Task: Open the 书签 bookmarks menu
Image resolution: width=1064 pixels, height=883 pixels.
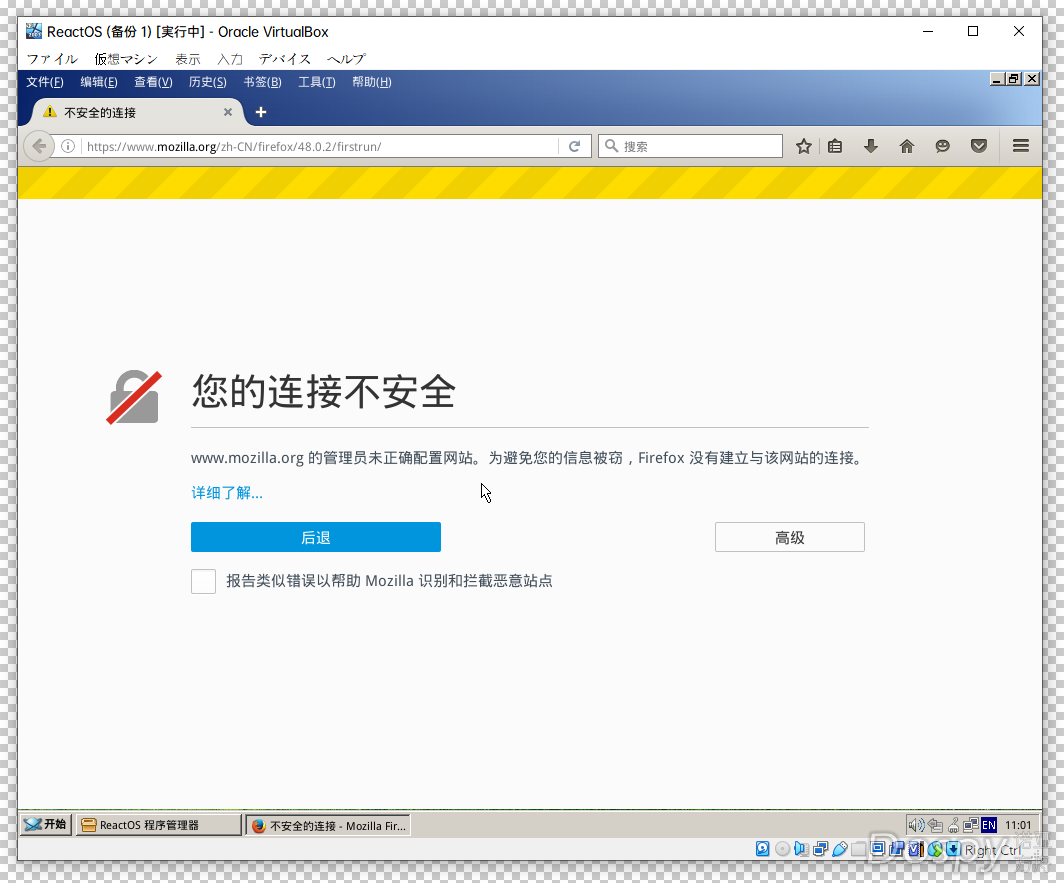Action: [x=262, y=82]
